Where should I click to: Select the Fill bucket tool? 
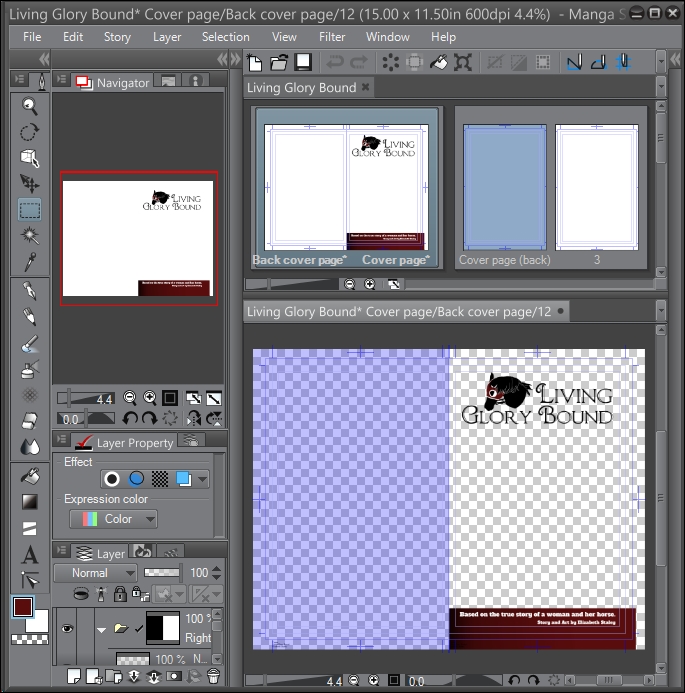coord(30,476)
